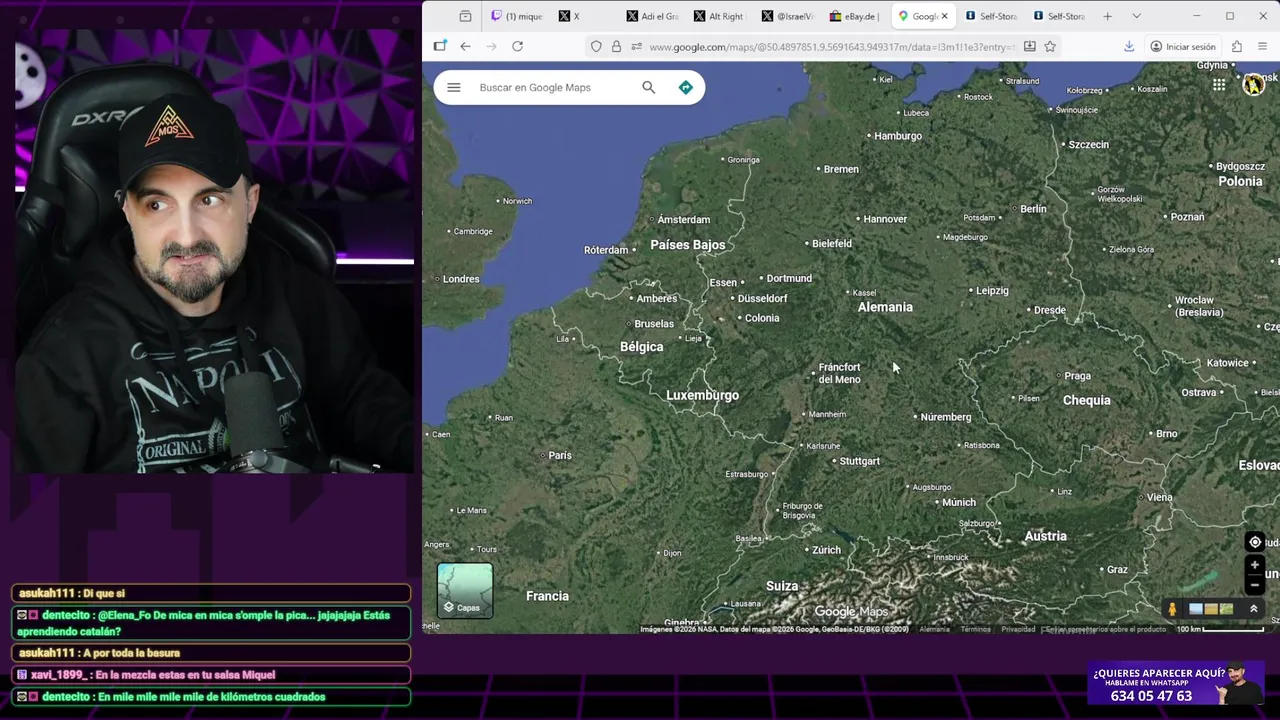Viewport: 1280px width, 720px height.
Task: Center map on your location icon
Action: click(x=1255, y=542)
